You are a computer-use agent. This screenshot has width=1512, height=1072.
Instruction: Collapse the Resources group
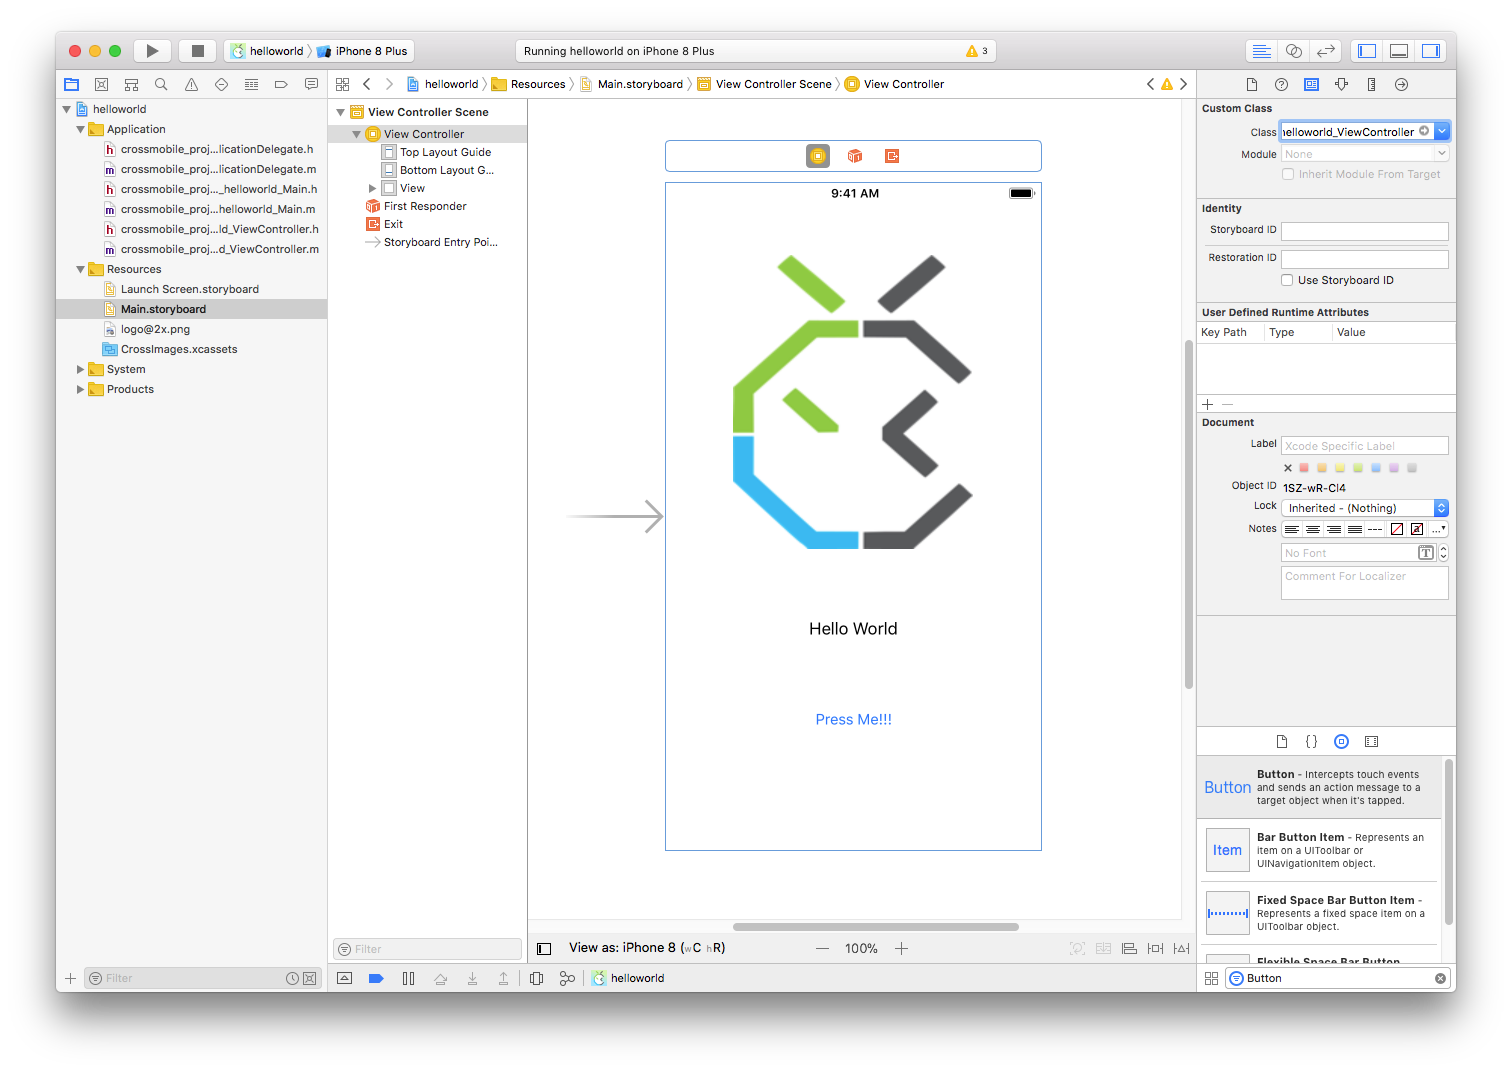[81, 269]
